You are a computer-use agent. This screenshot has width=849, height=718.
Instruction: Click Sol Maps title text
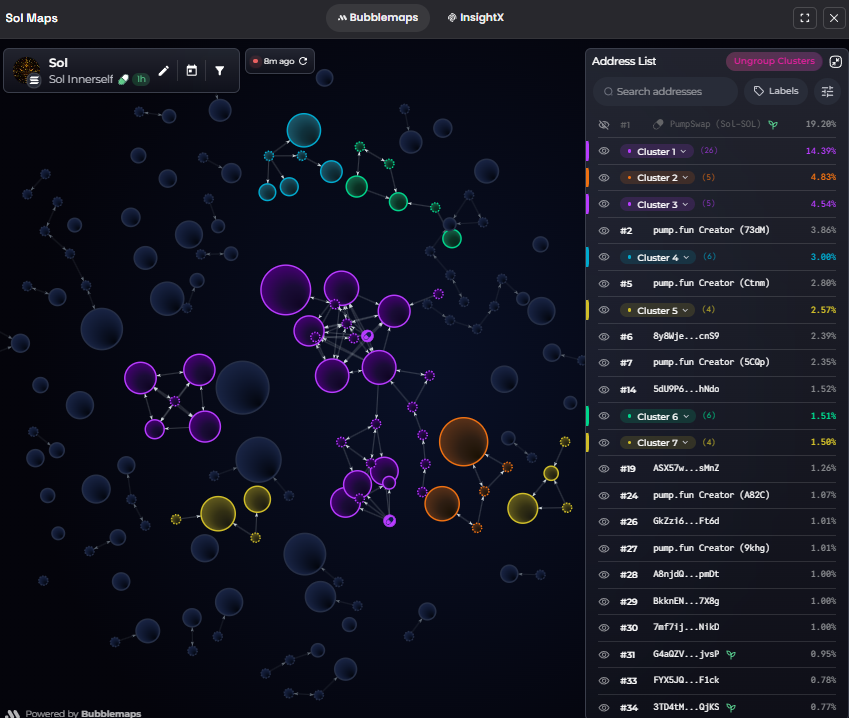[x=31, y=18]
